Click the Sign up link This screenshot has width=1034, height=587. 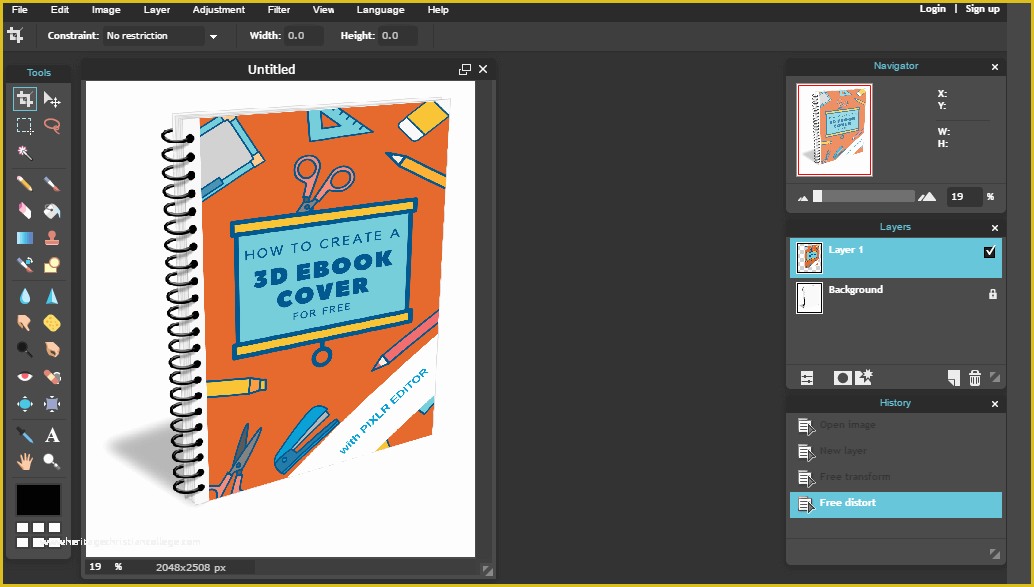click(983, 9)
